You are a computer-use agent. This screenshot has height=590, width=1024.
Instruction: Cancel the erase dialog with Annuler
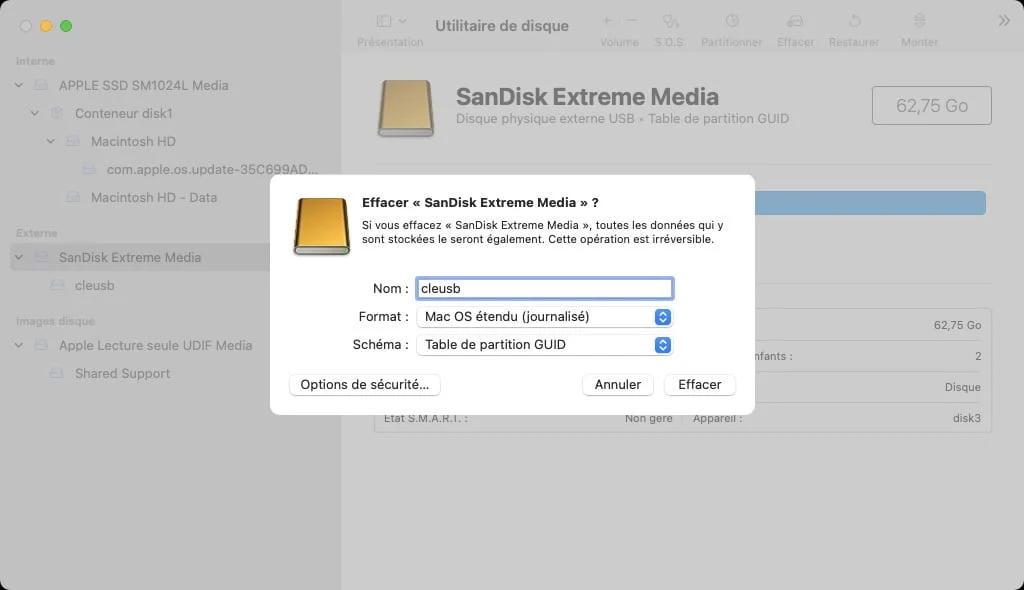617,384
